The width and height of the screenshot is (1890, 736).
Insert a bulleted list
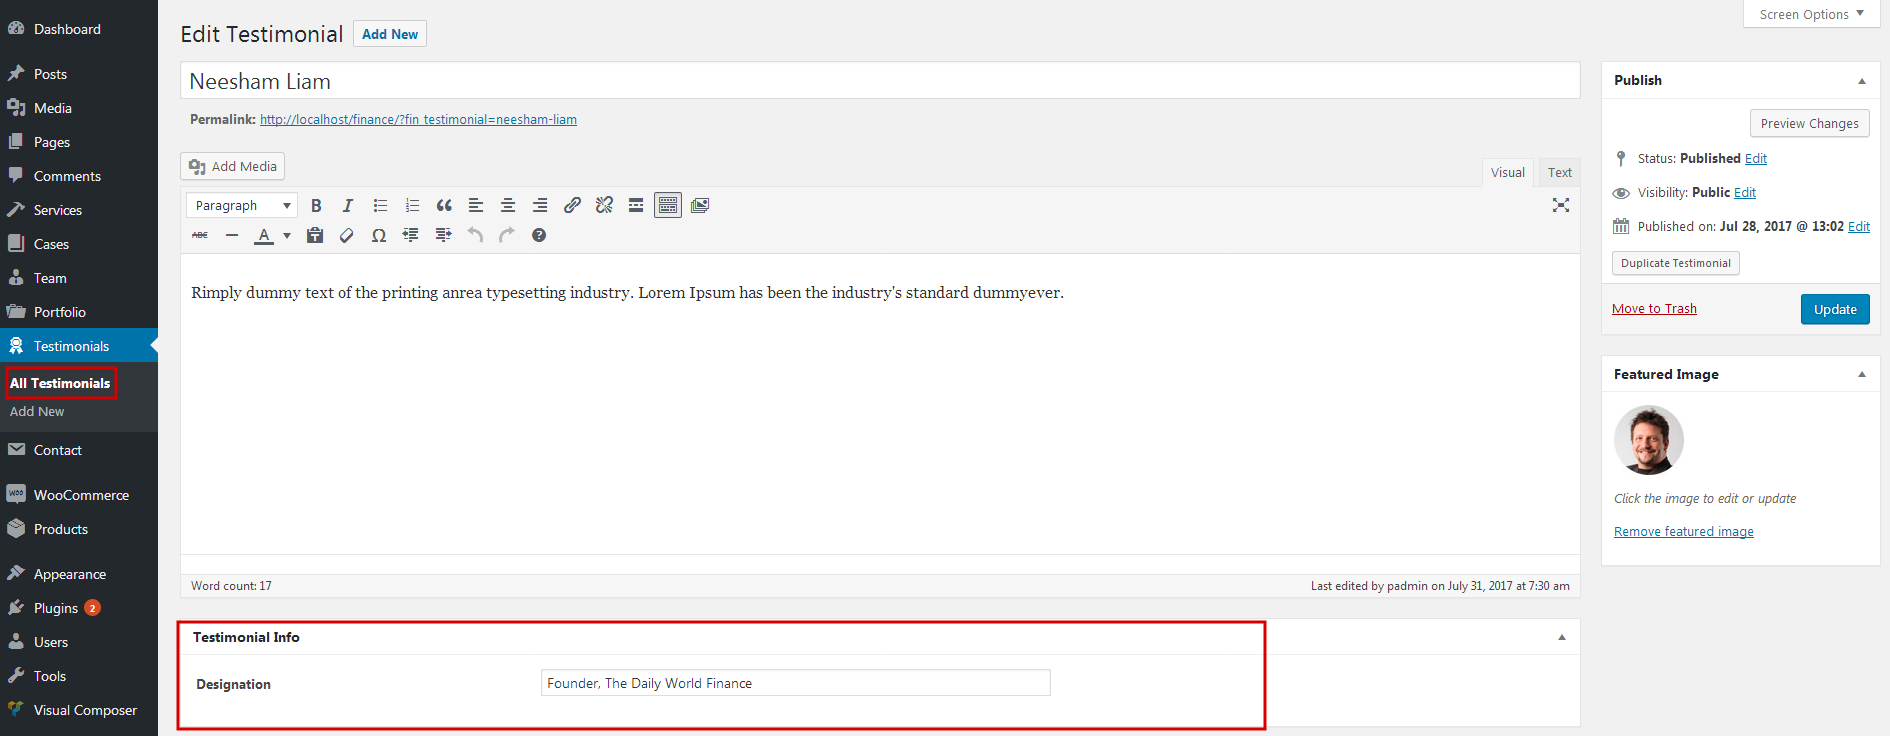(x=380, y=205)
